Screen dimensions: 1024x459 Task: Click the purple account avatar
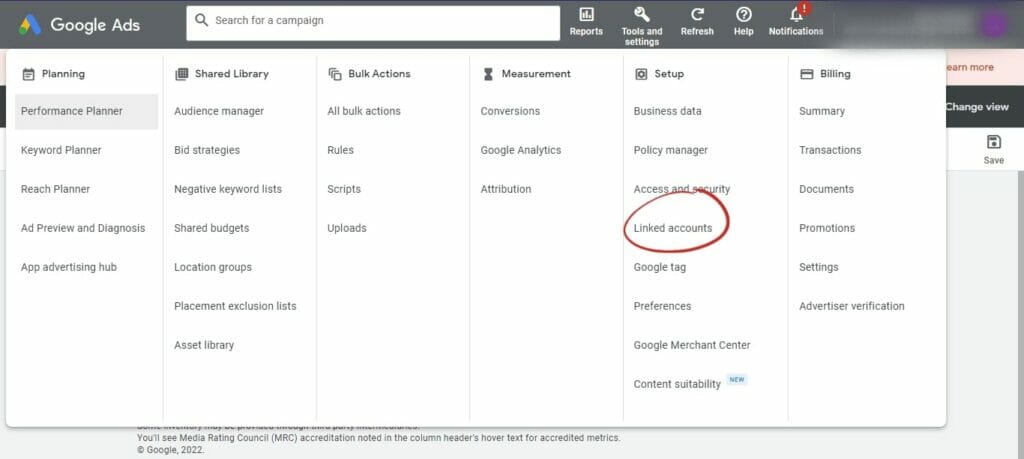[x=993, y=25]
